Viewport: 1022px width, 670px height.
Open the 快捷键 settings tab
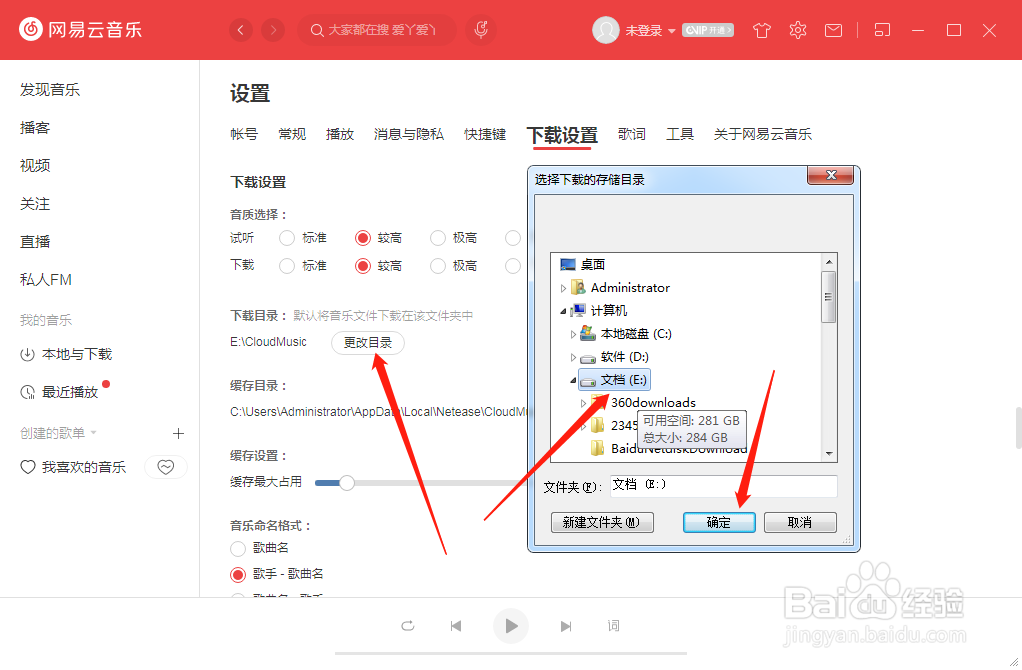coord(485,134)
